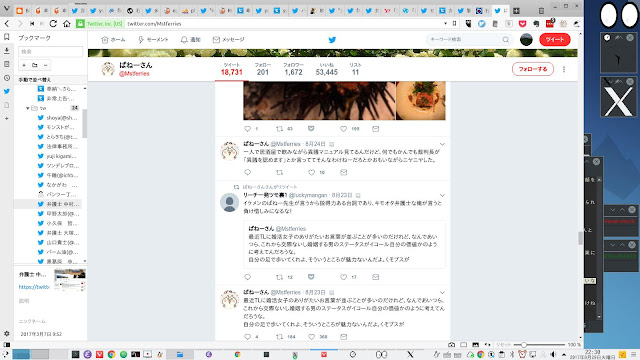Image resolution: width=640 pixels, height=360 pixels.
Task: Toggle the side panel visibility
Action: pos(7,344)
